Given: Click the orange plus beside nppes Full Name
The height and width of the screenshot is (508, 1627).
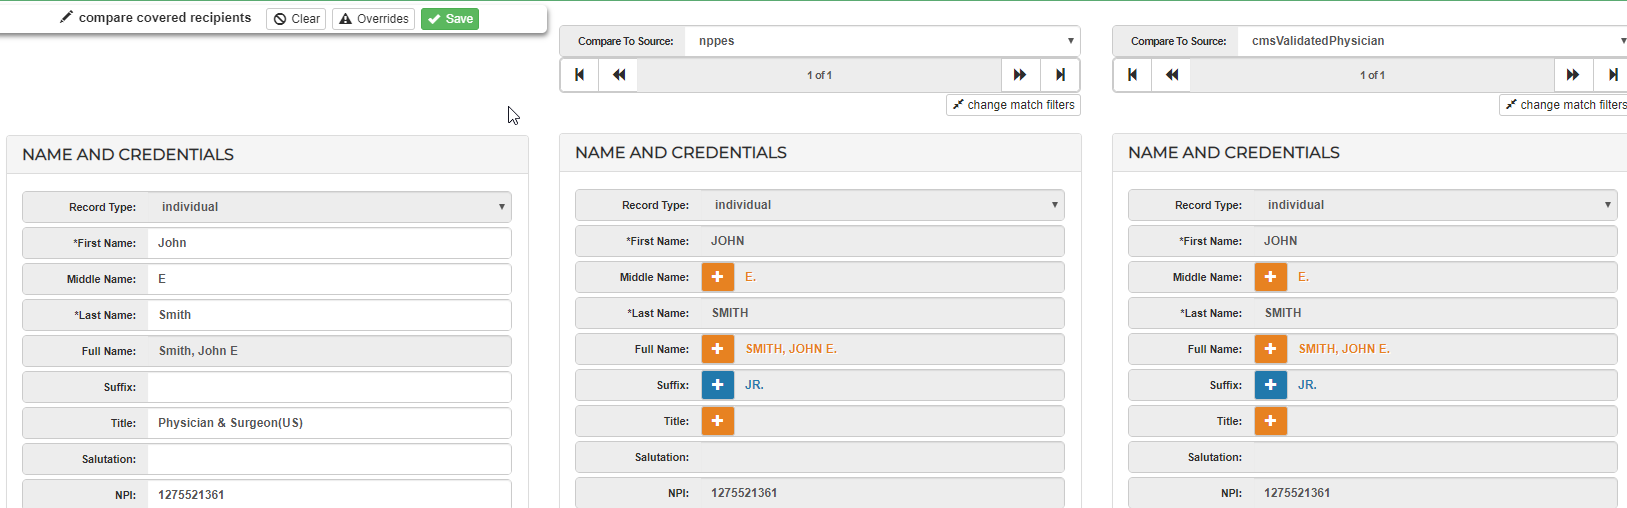Looking at the screenshot, I should coord(717,349).
